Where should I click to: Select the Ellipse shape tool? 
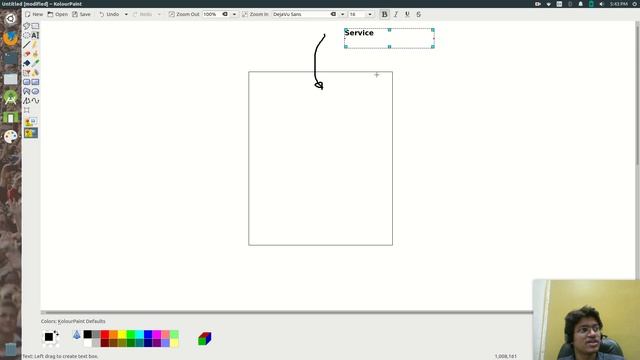pyautogui.click(x=36, y=91)
